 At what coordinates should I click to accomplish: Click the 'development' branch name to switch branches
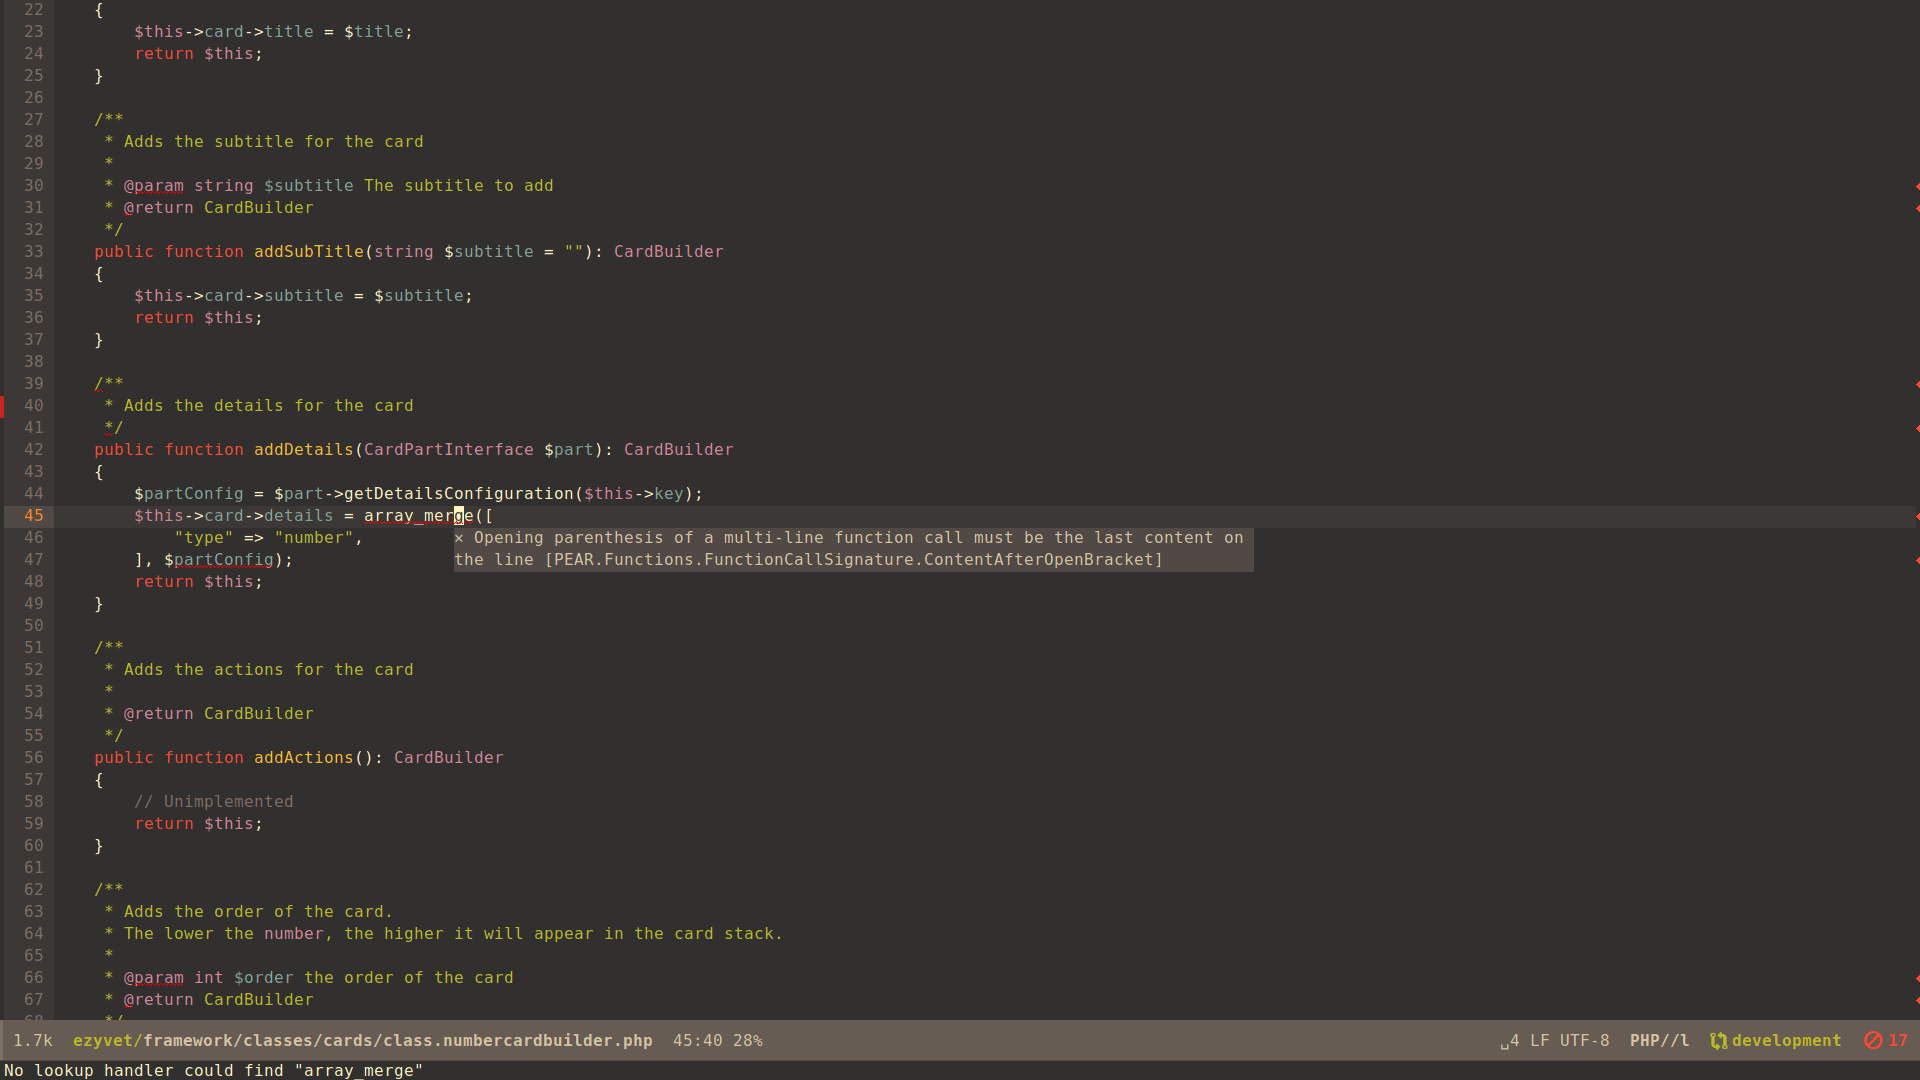(x=1786, y=1040)
